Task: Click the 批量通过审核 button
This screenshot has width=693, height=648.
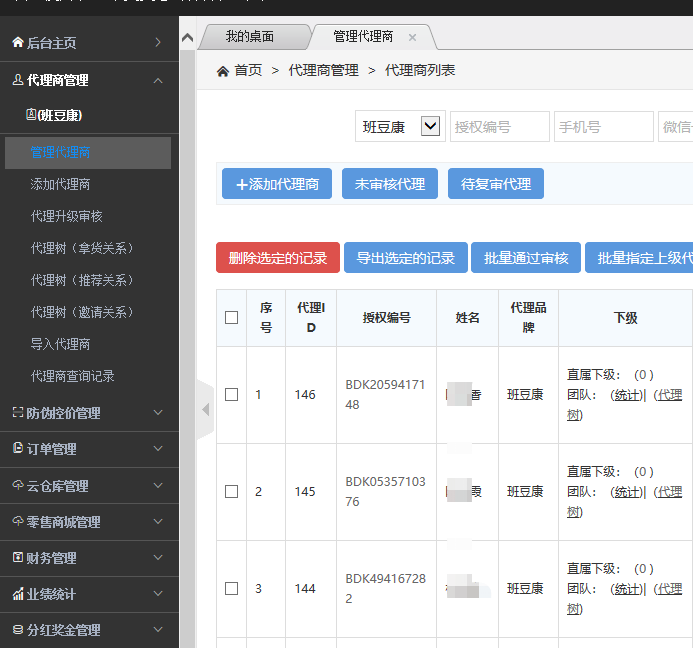Action: point(526,257)
